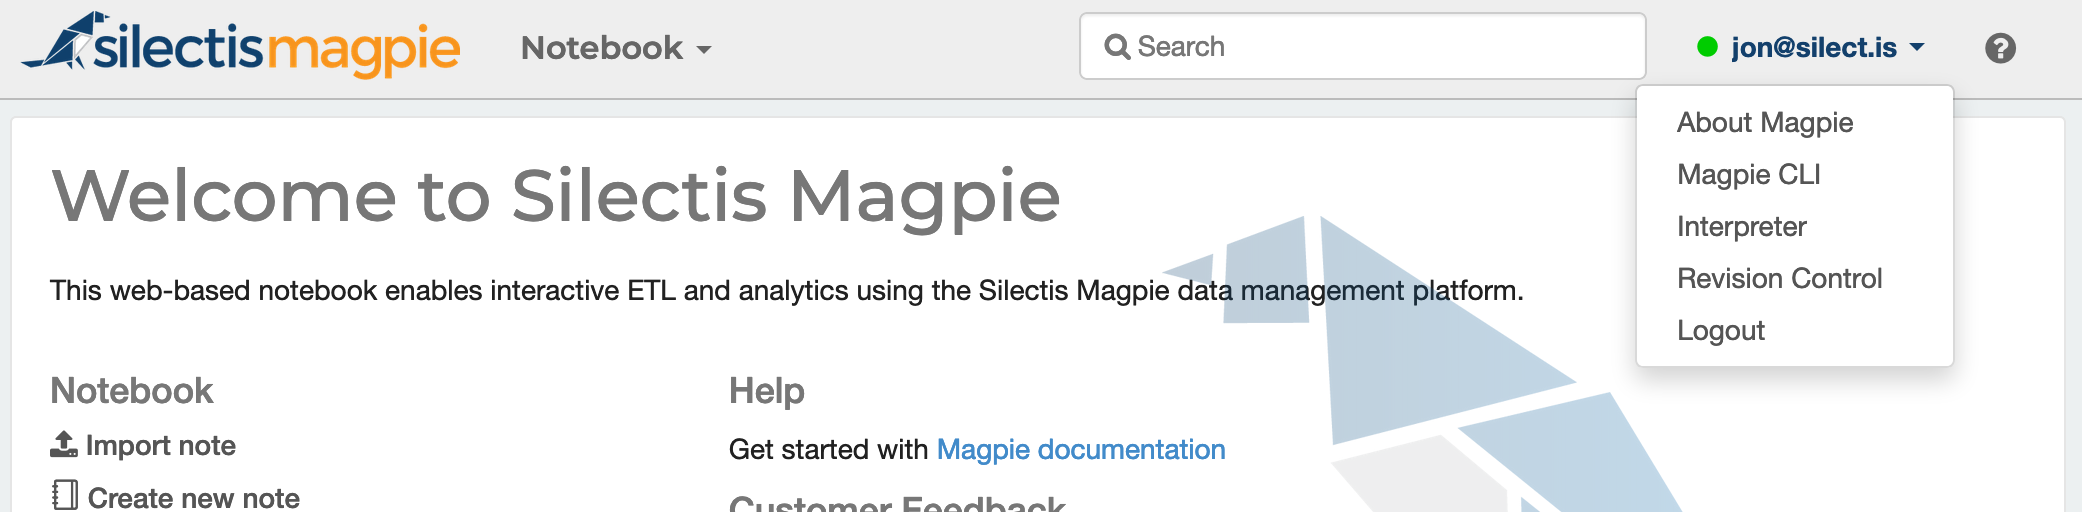
Task: Click the Create new note link
Action: [194, 497]
